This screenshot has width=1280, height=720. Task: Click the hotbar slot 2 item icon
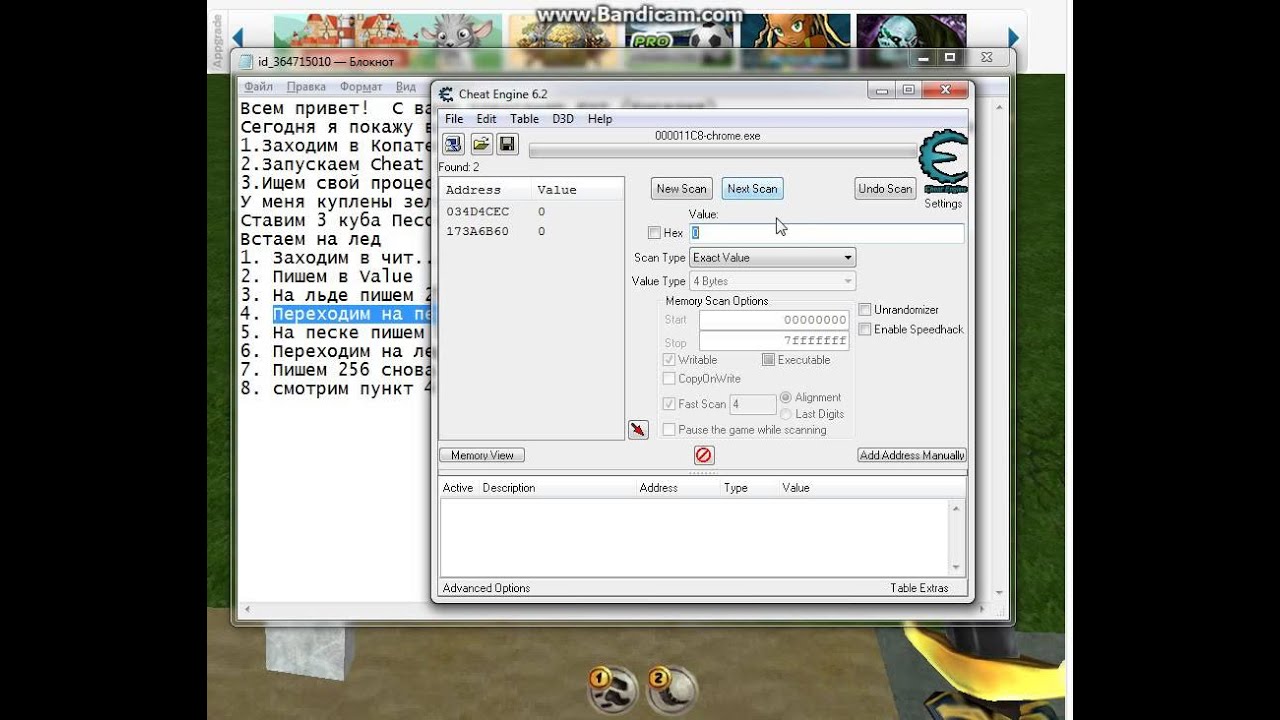click(x=670, y=688)
